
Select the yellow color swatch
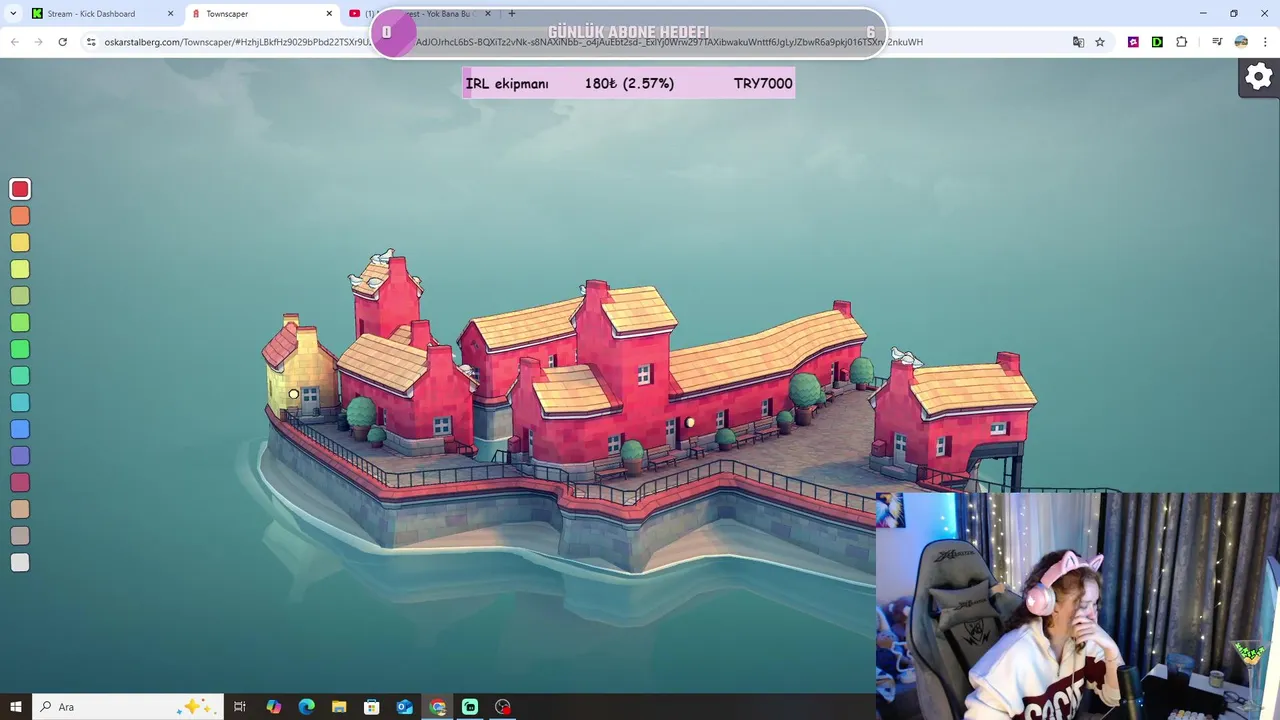coord(20,243)
